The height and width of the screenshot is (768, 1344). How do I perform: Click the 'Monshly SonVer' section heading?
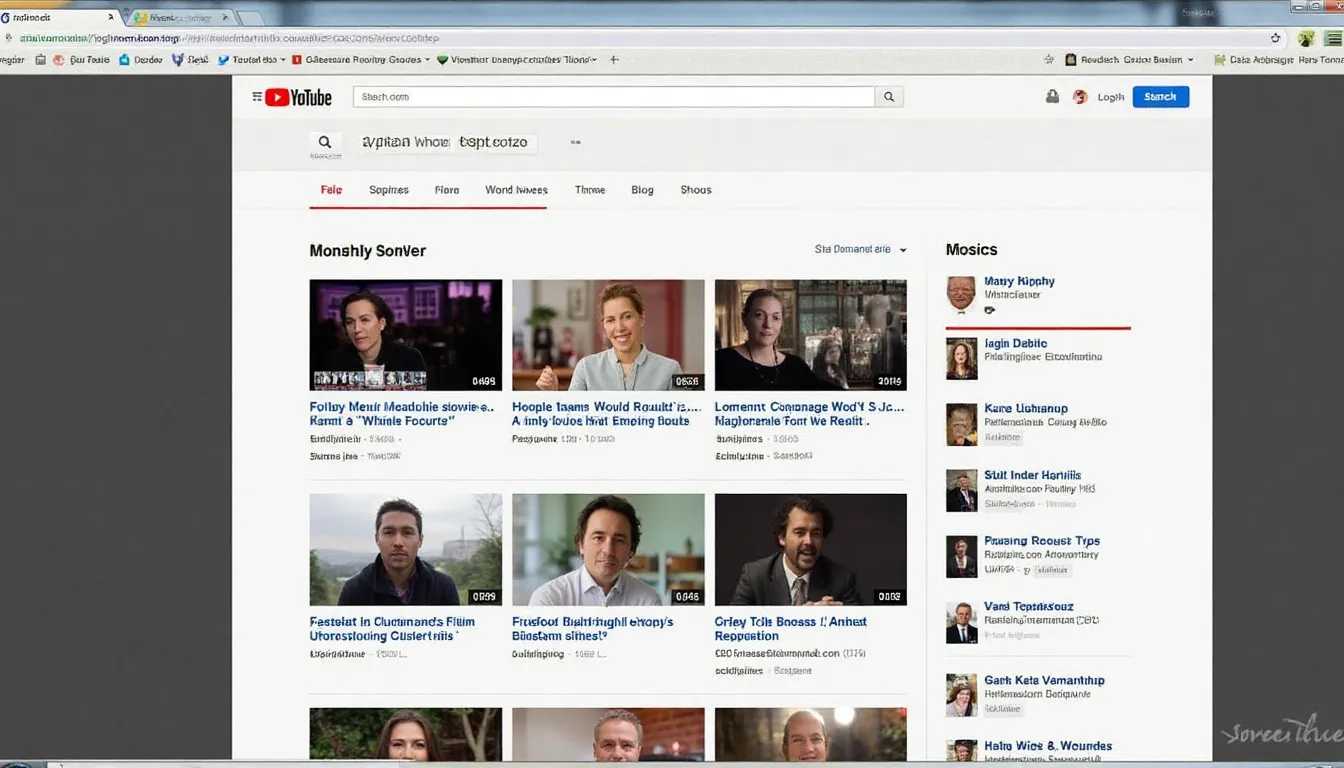pyautogui.click(x=368, y=251)
